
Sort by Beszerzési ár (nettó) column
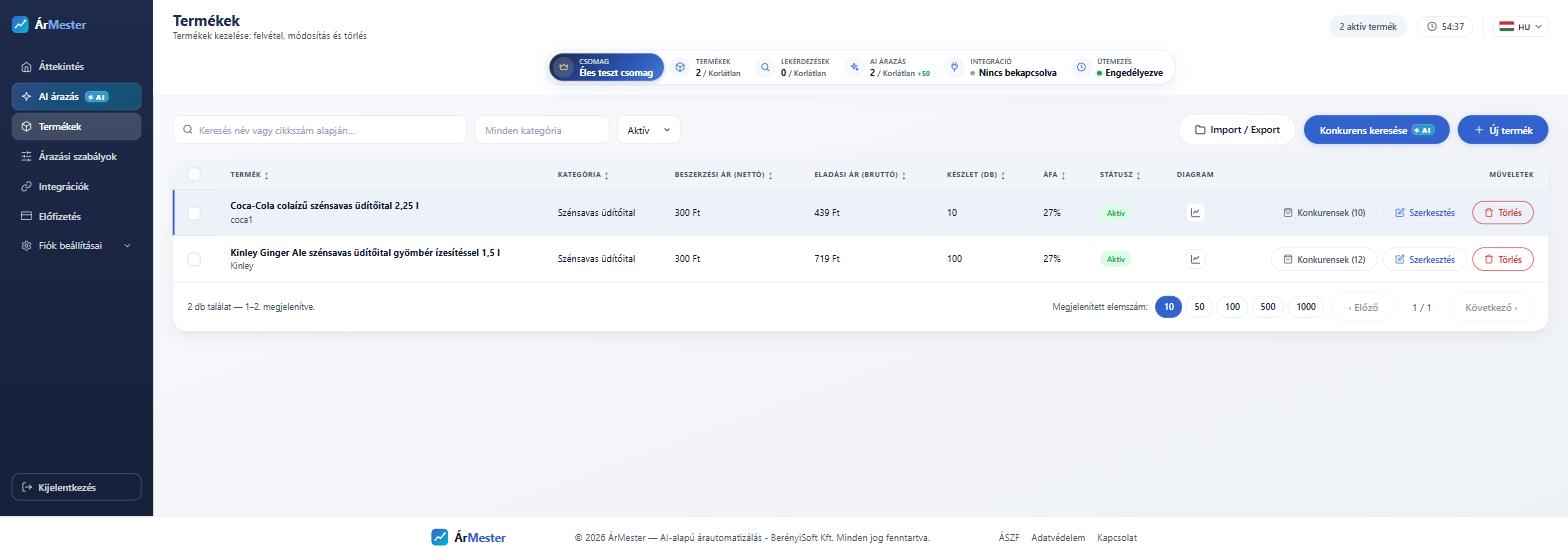[x=724, y=175]
